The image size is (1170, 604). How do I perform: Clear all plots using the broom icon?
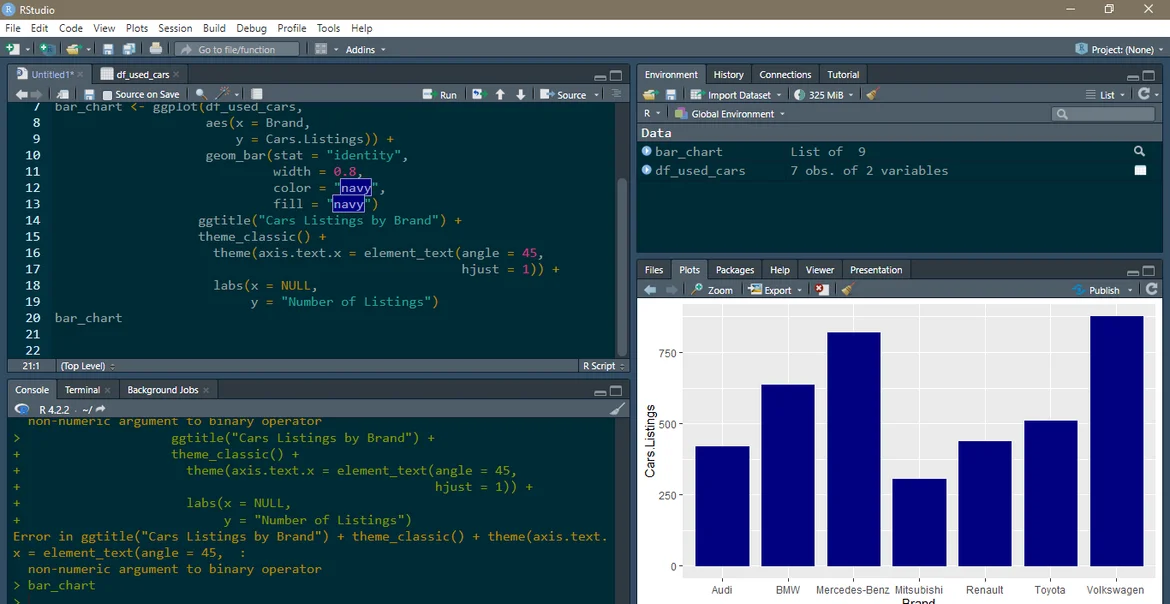click(x=847, y=290)
